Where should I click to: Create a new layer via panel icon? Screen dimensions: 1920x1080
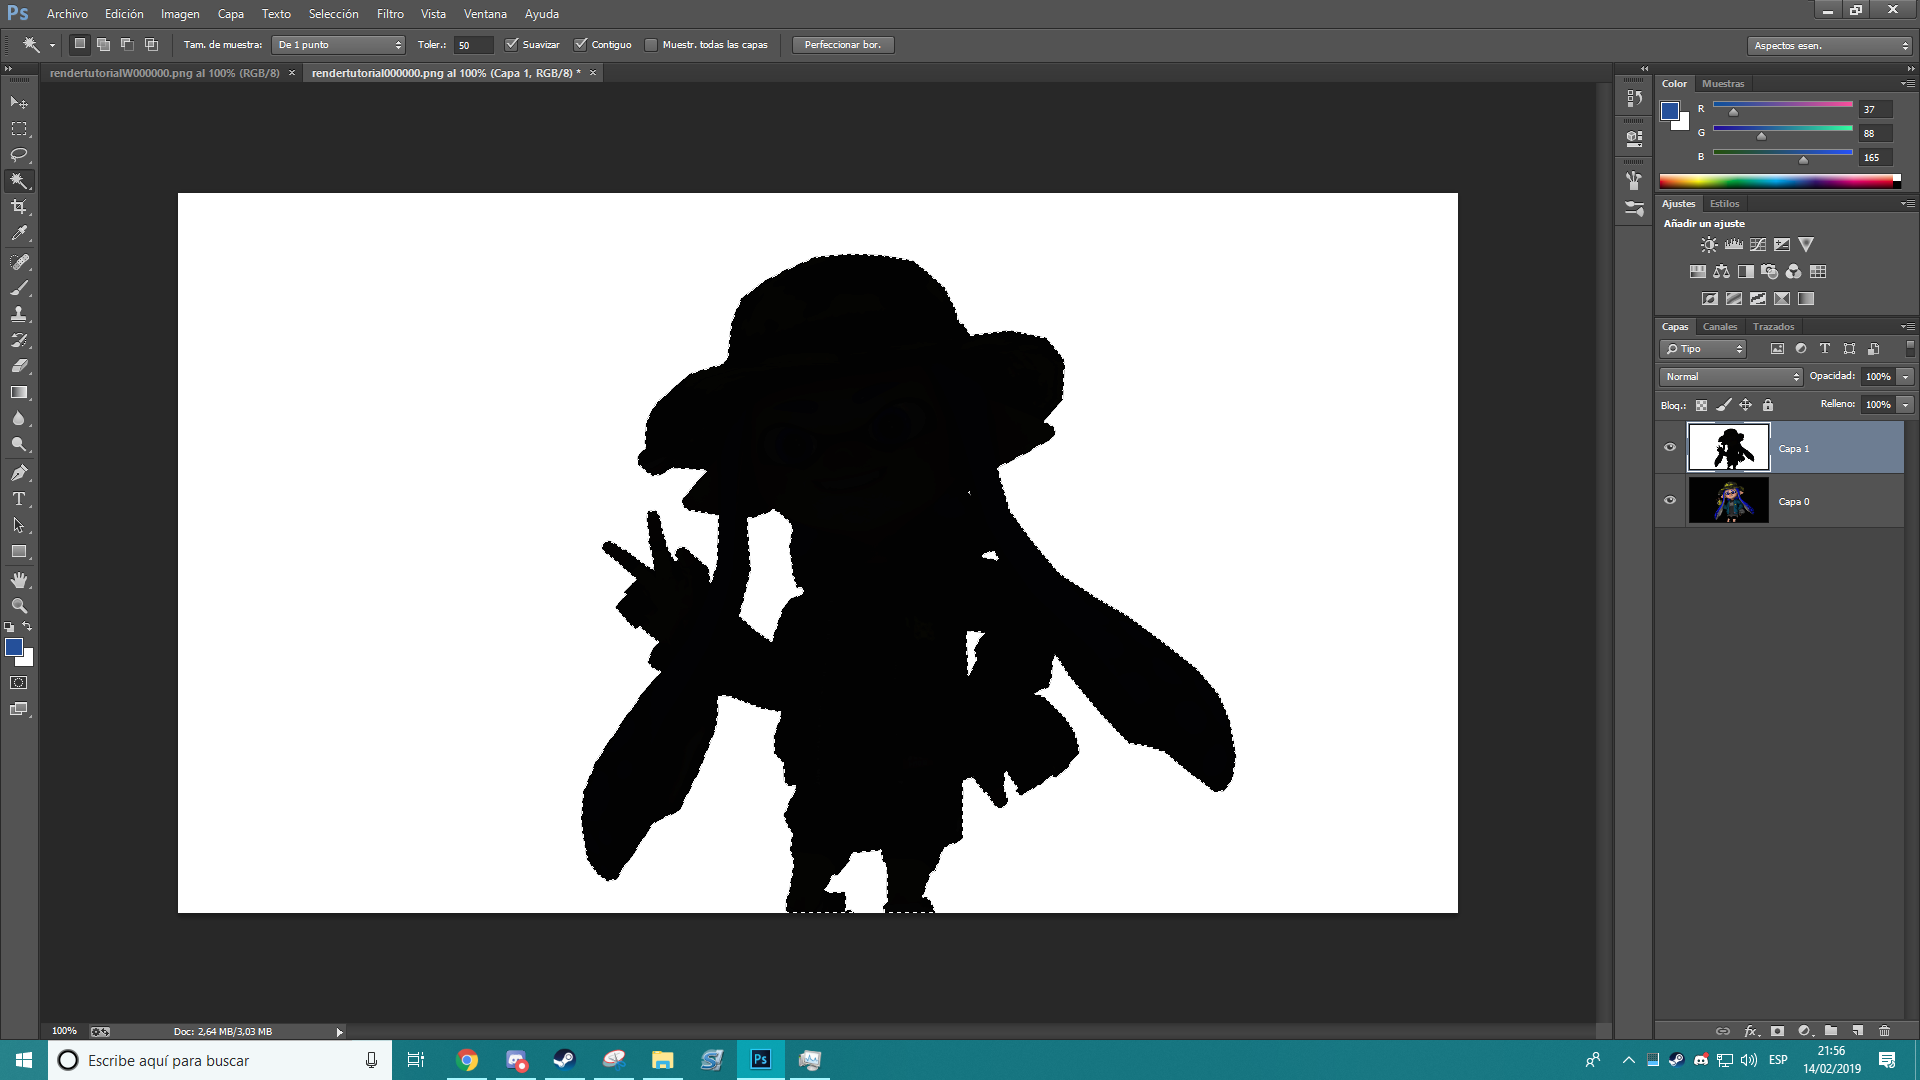(1858, 1031)
